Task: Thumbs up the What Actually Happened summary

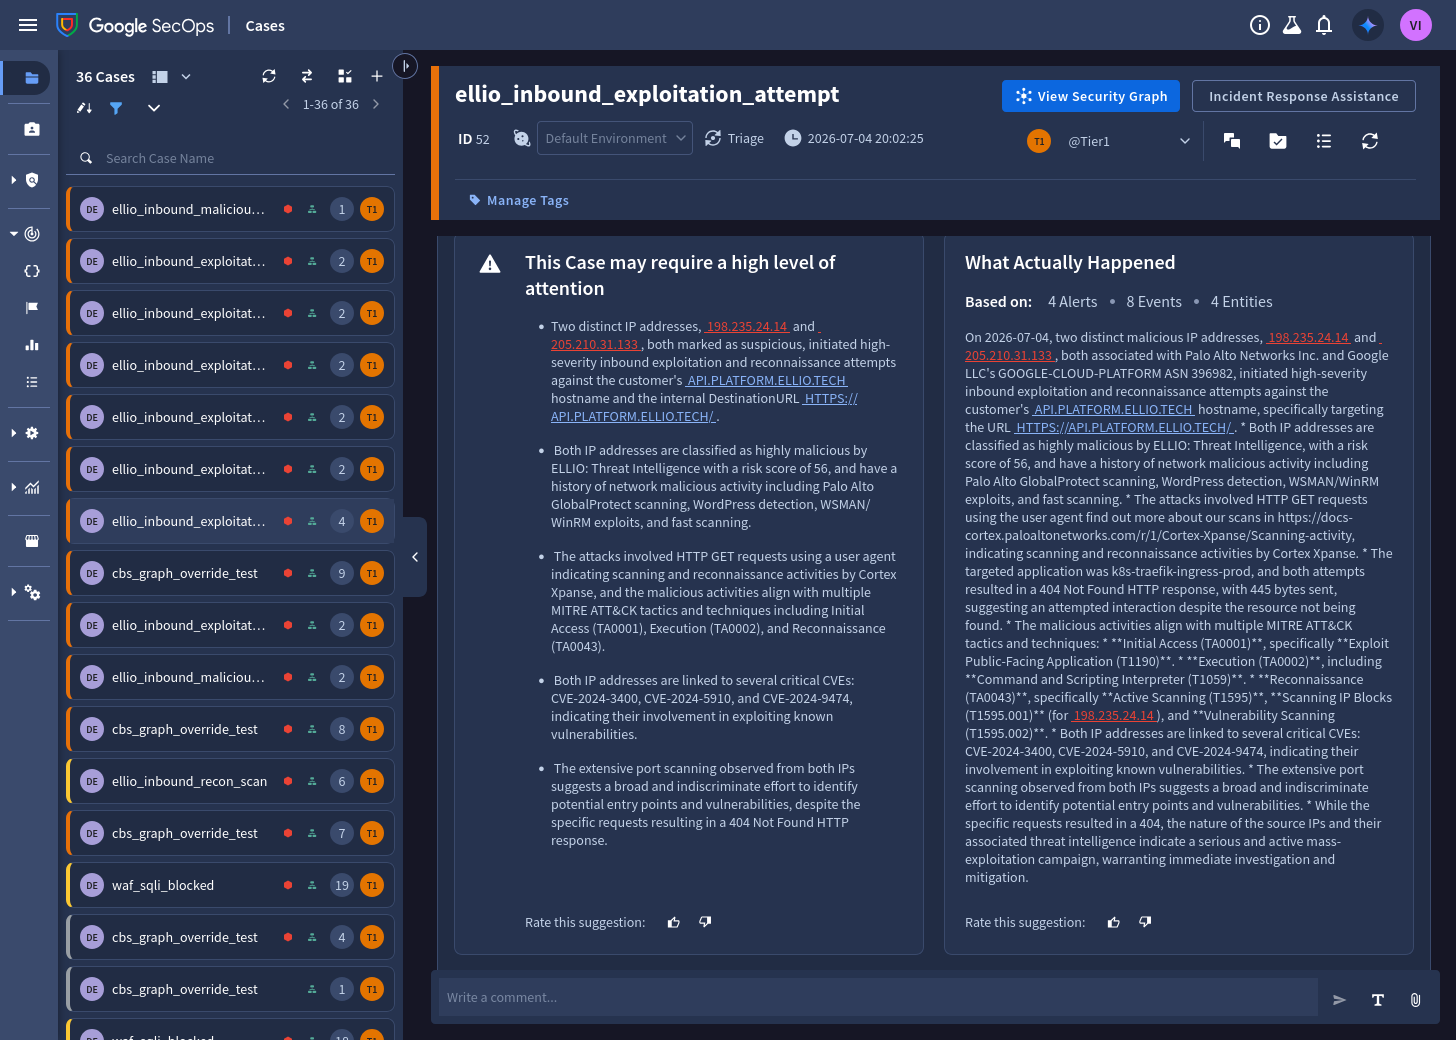Action: click(x=1114, y=922)
